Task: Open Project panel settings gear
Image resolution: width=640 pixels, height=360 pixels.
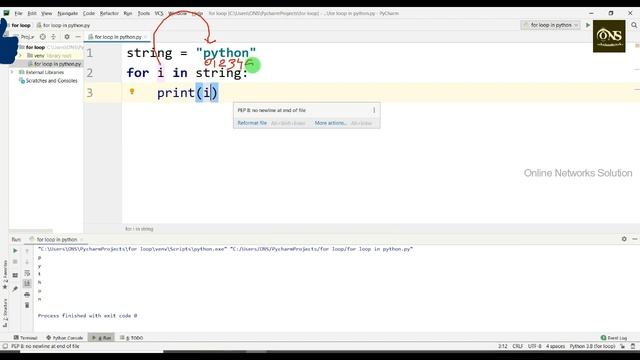Action: tap(67, 37)
